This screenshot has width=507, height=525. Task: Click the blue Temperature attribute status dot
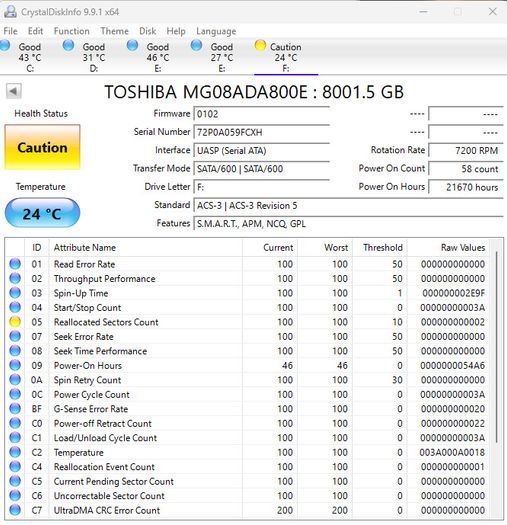[15, 452]
